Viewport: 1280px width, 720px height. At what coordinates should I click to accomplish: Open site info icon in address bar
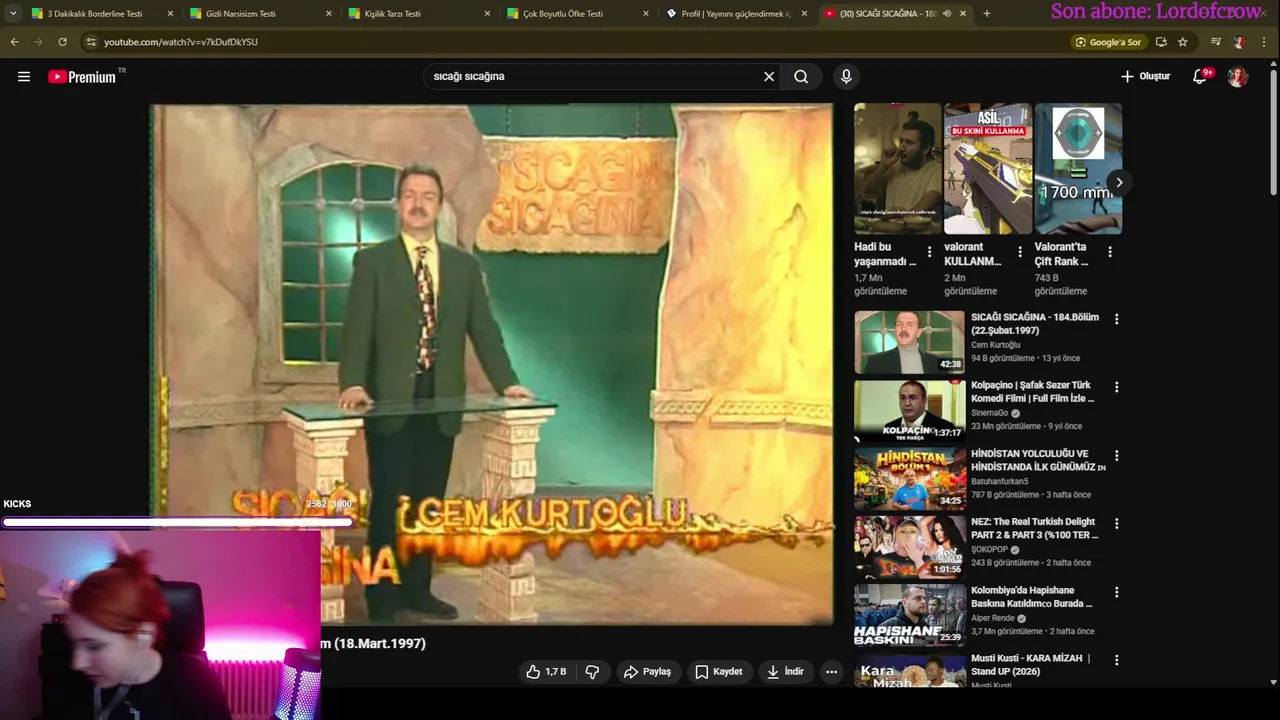coord(91,42)
